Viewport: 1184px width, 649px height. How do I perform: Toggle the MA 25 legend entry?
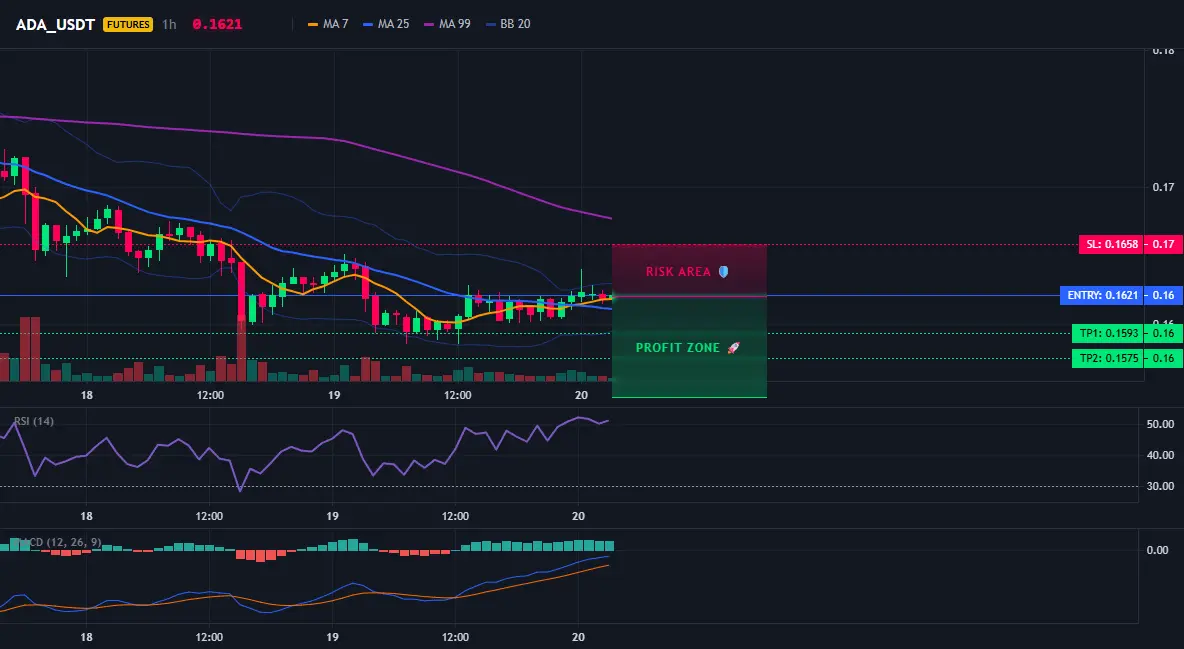[x=386, y=24]
